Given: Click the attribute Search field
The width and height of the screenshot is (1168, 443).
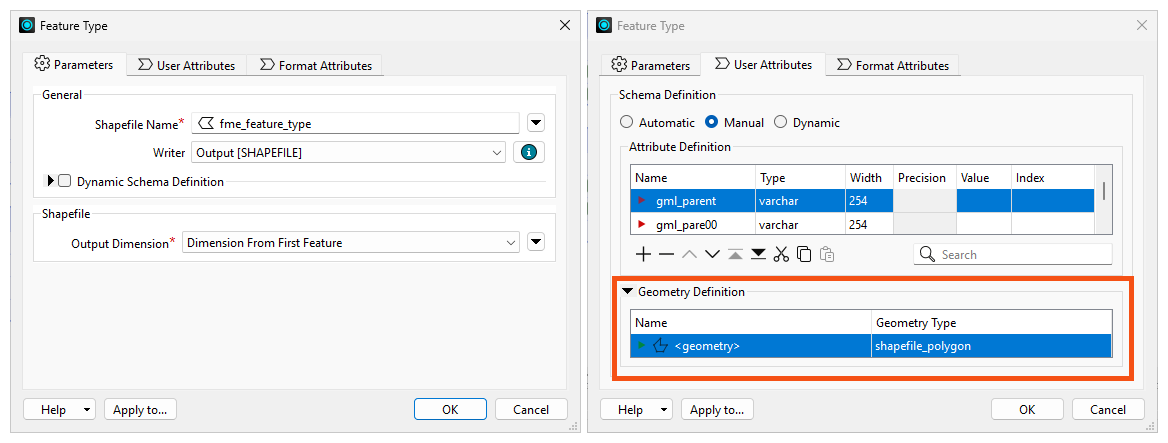Looking at the screenshot, I should point(1012,255).
